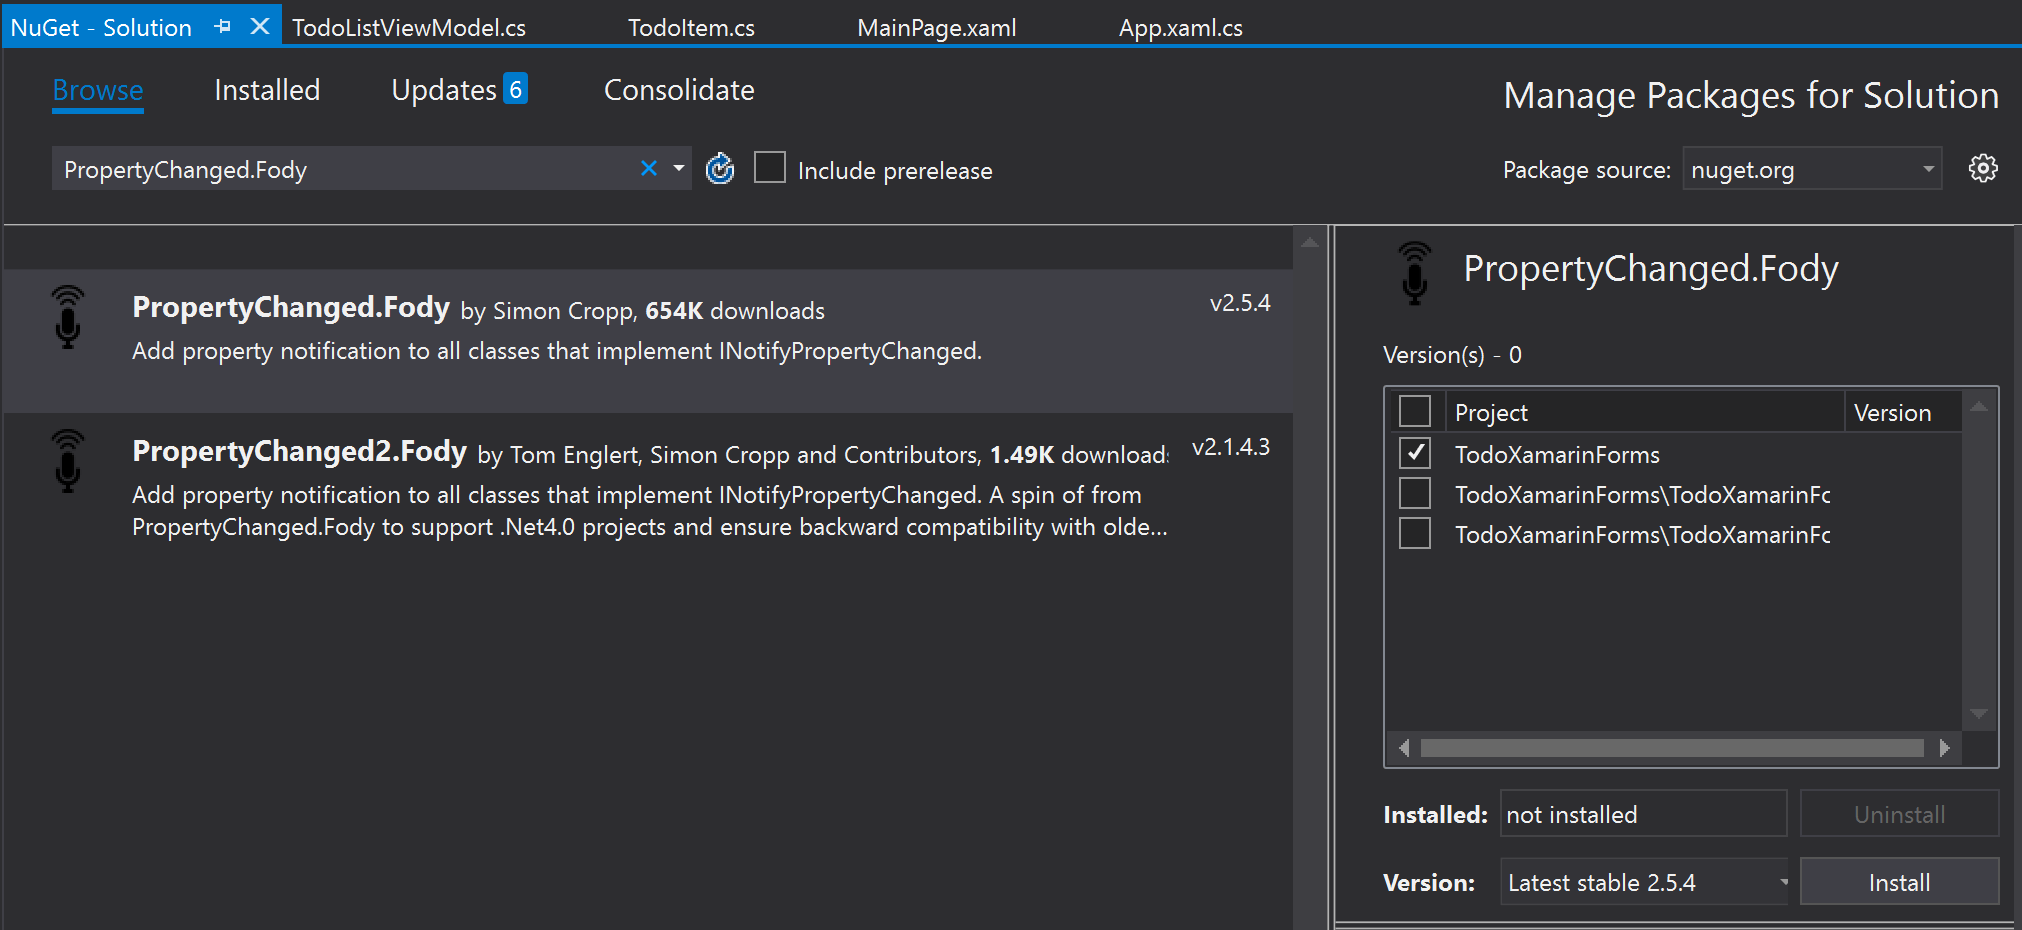Select the PropertyChanged.Fody package title
Viewport: 2022px width, 930px height.
click(291, 307)
